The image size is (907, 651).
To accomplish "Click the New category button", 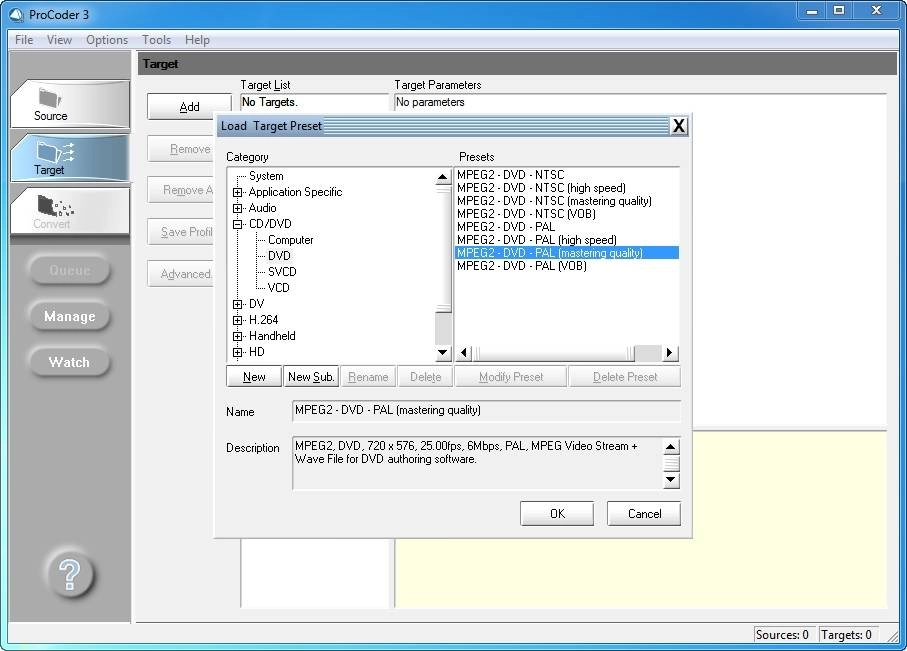I will [254, 377].
